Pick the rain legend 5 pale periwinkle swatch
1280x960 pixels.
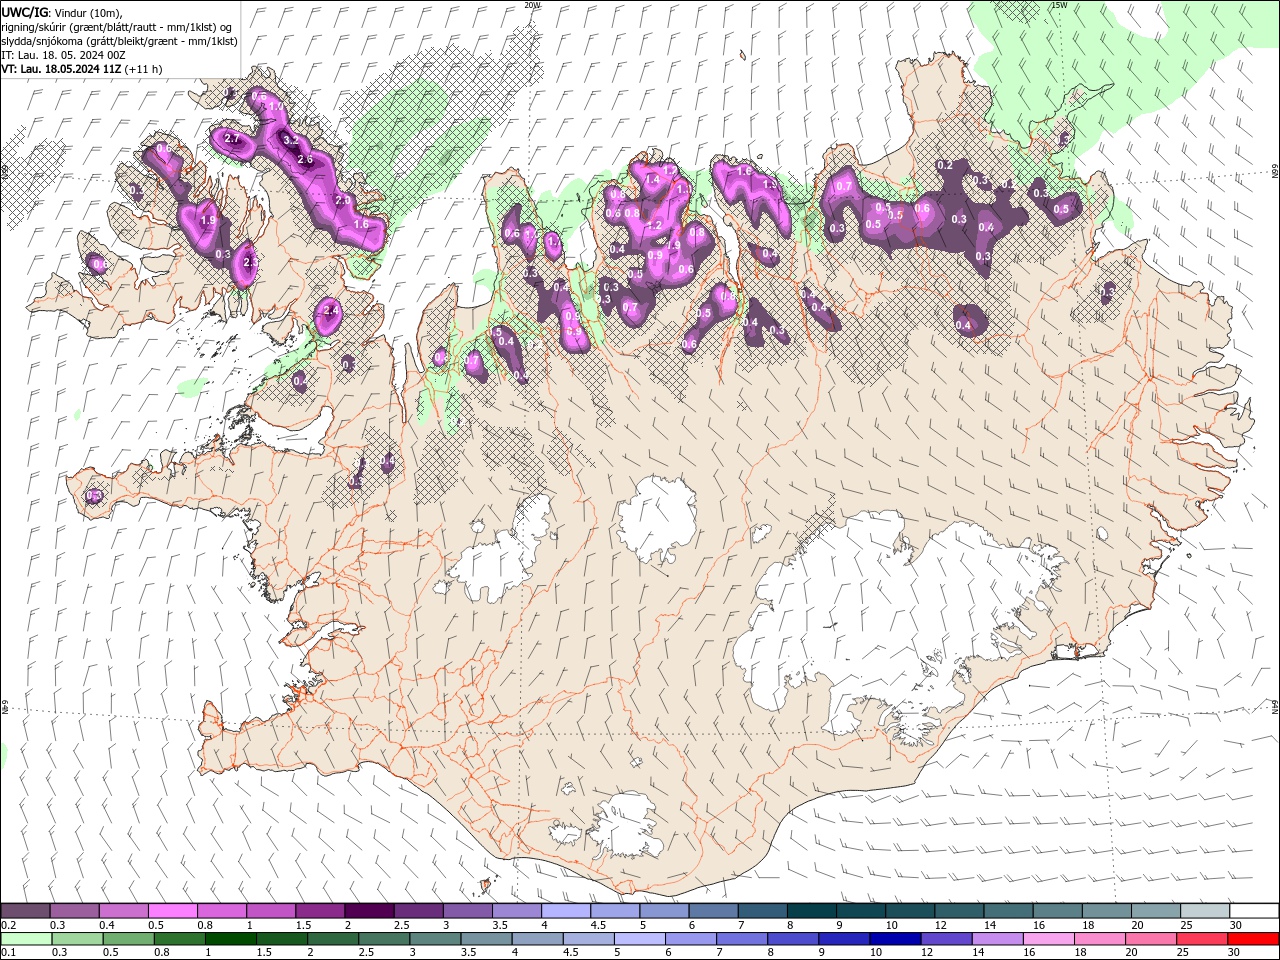point(638,939)
